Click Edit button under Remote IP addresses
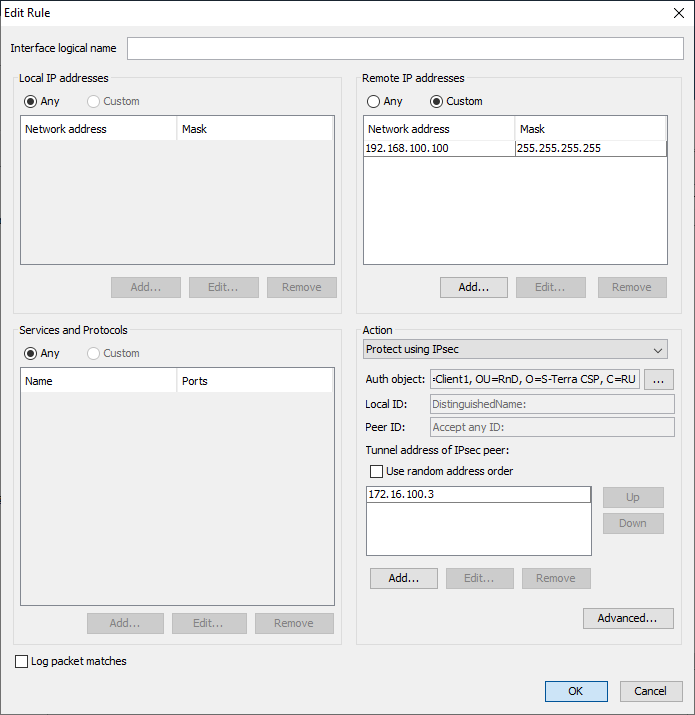 550,287
